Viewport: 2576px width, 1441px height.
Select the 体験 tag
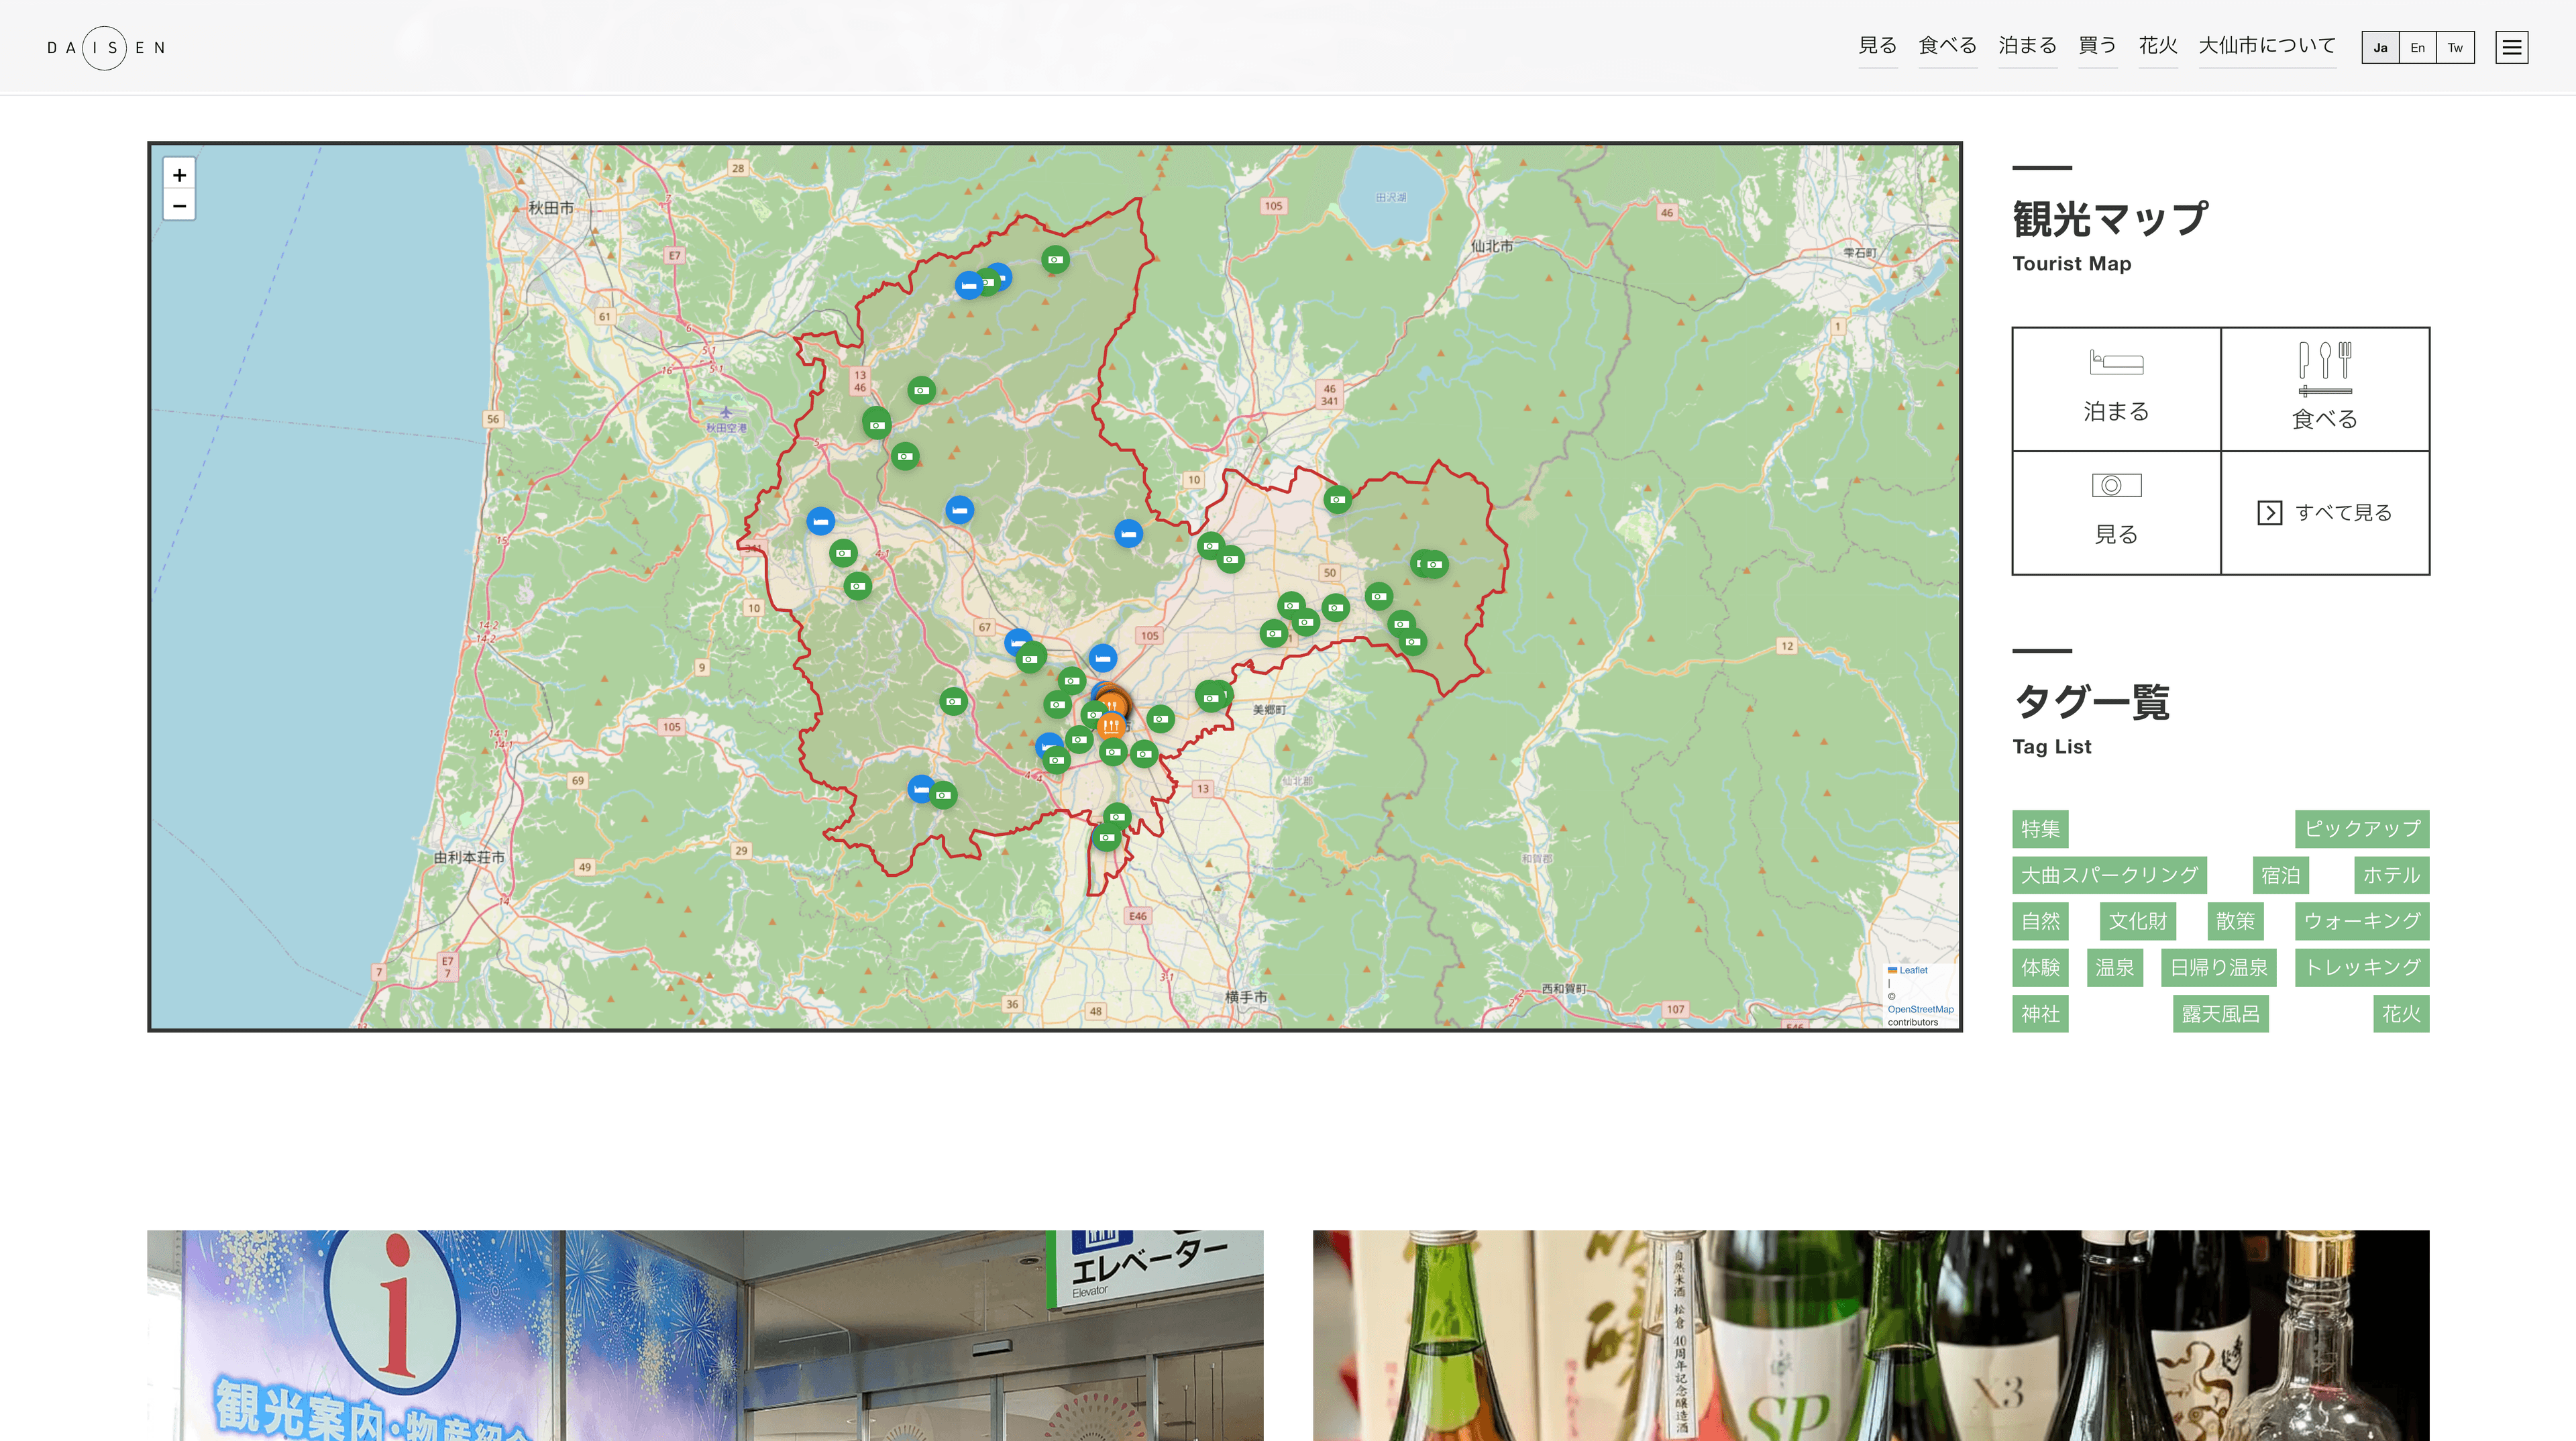(2040, 968)
